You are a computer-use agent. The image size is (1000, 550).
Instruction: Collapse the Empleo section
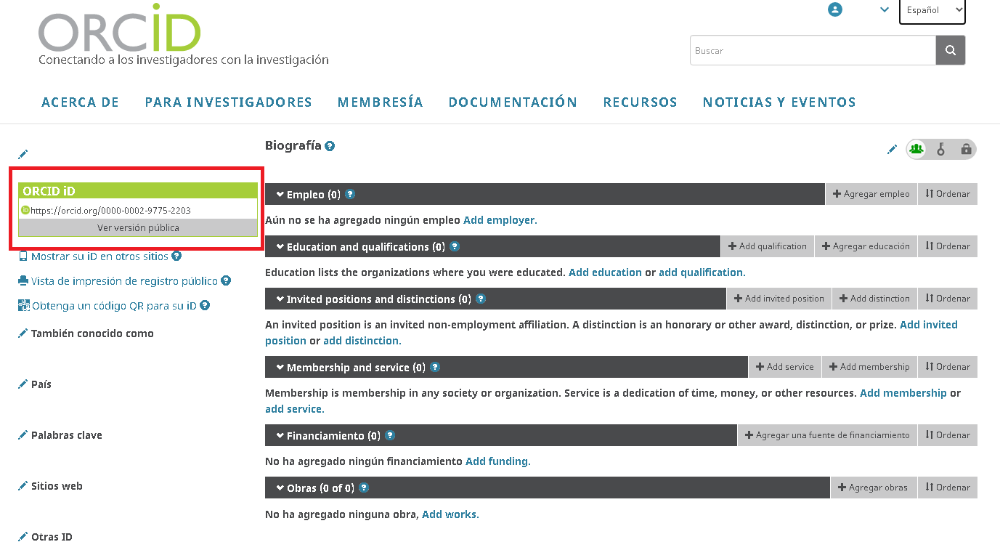pyautogui.click(x=280, y=194)
